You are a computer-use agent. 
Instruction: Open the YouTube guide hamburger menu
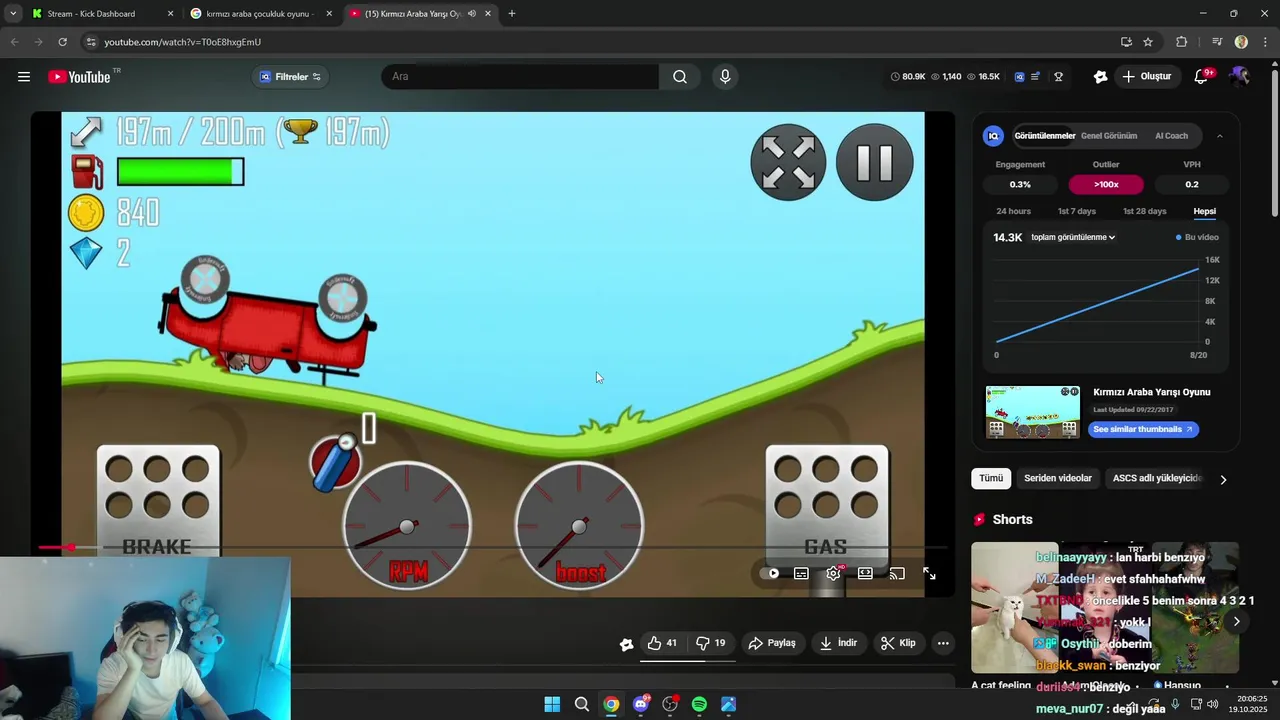(24, 77)
